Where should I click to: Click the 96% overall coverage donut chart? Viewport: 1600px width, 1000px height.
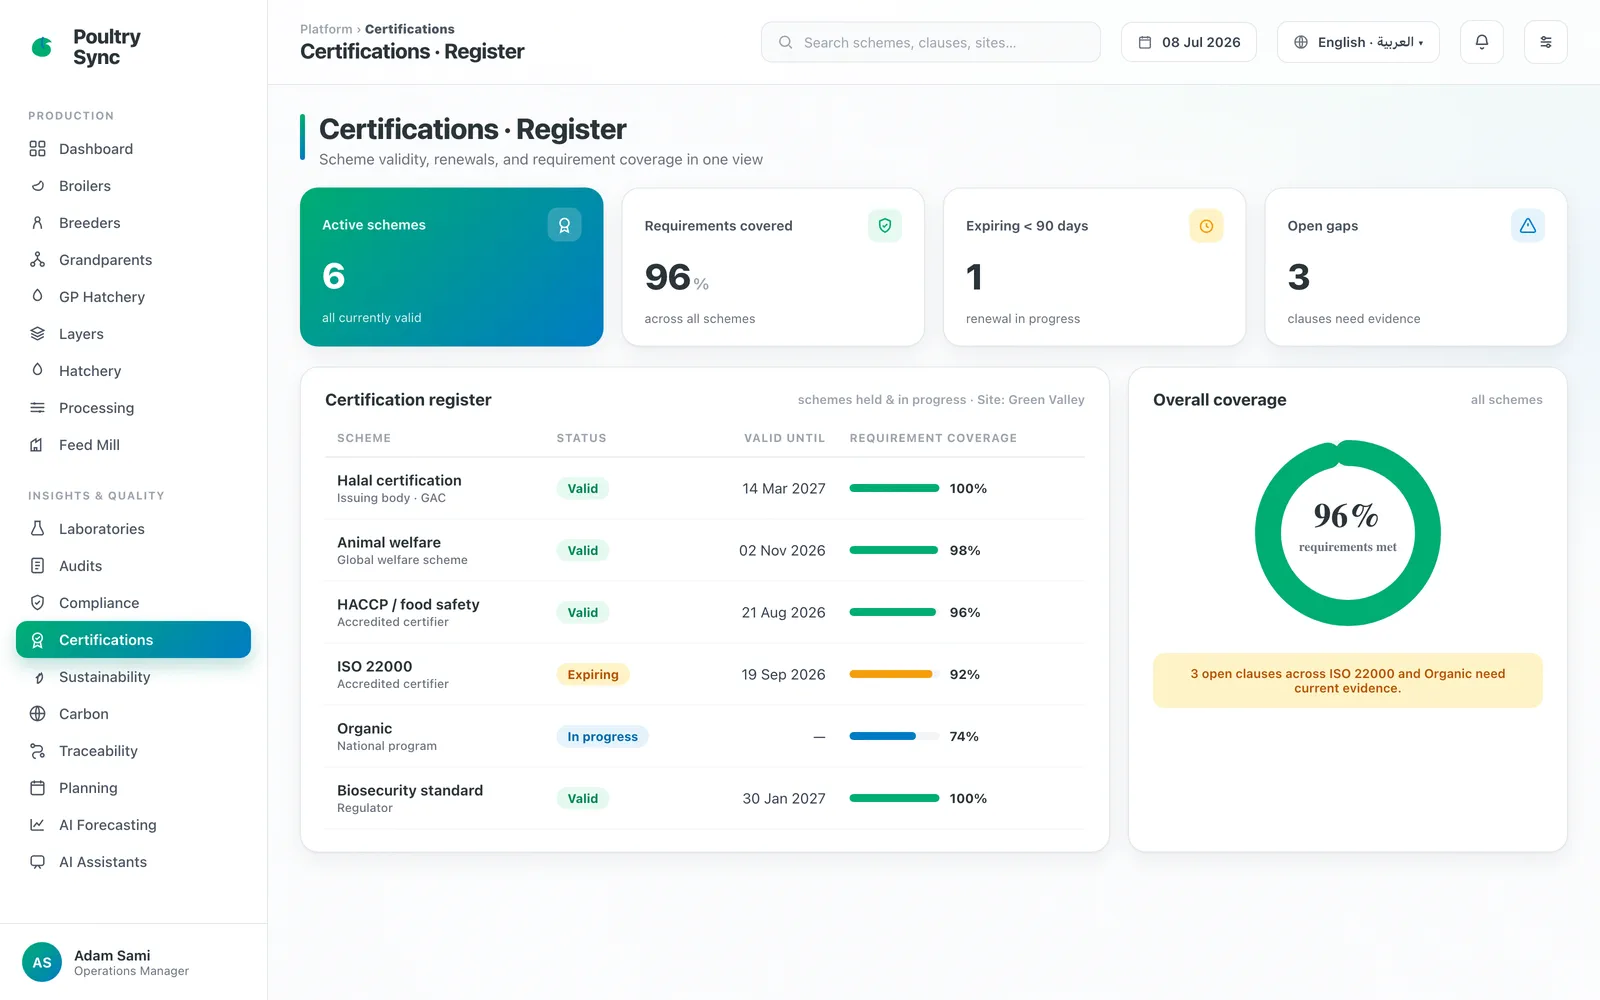(1348, 533)
